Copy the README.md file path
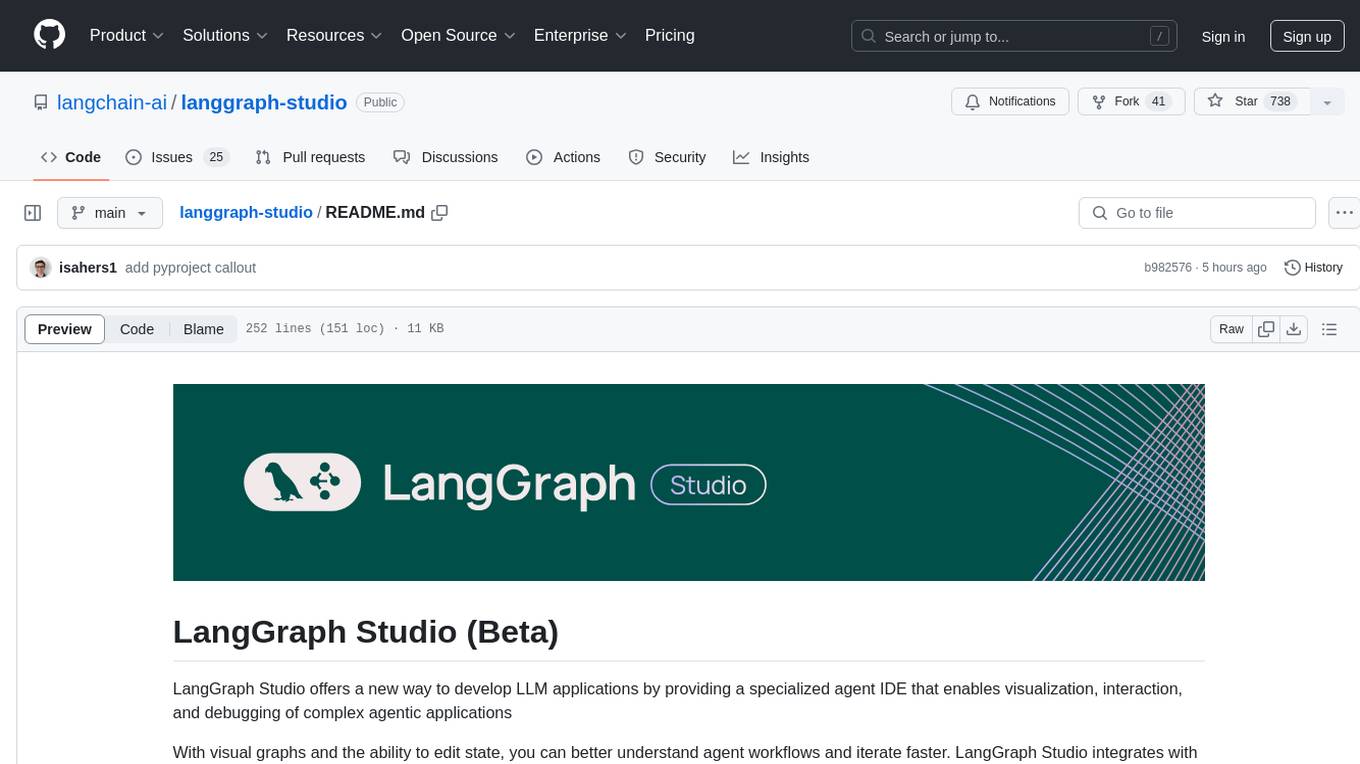 [439, 213]
